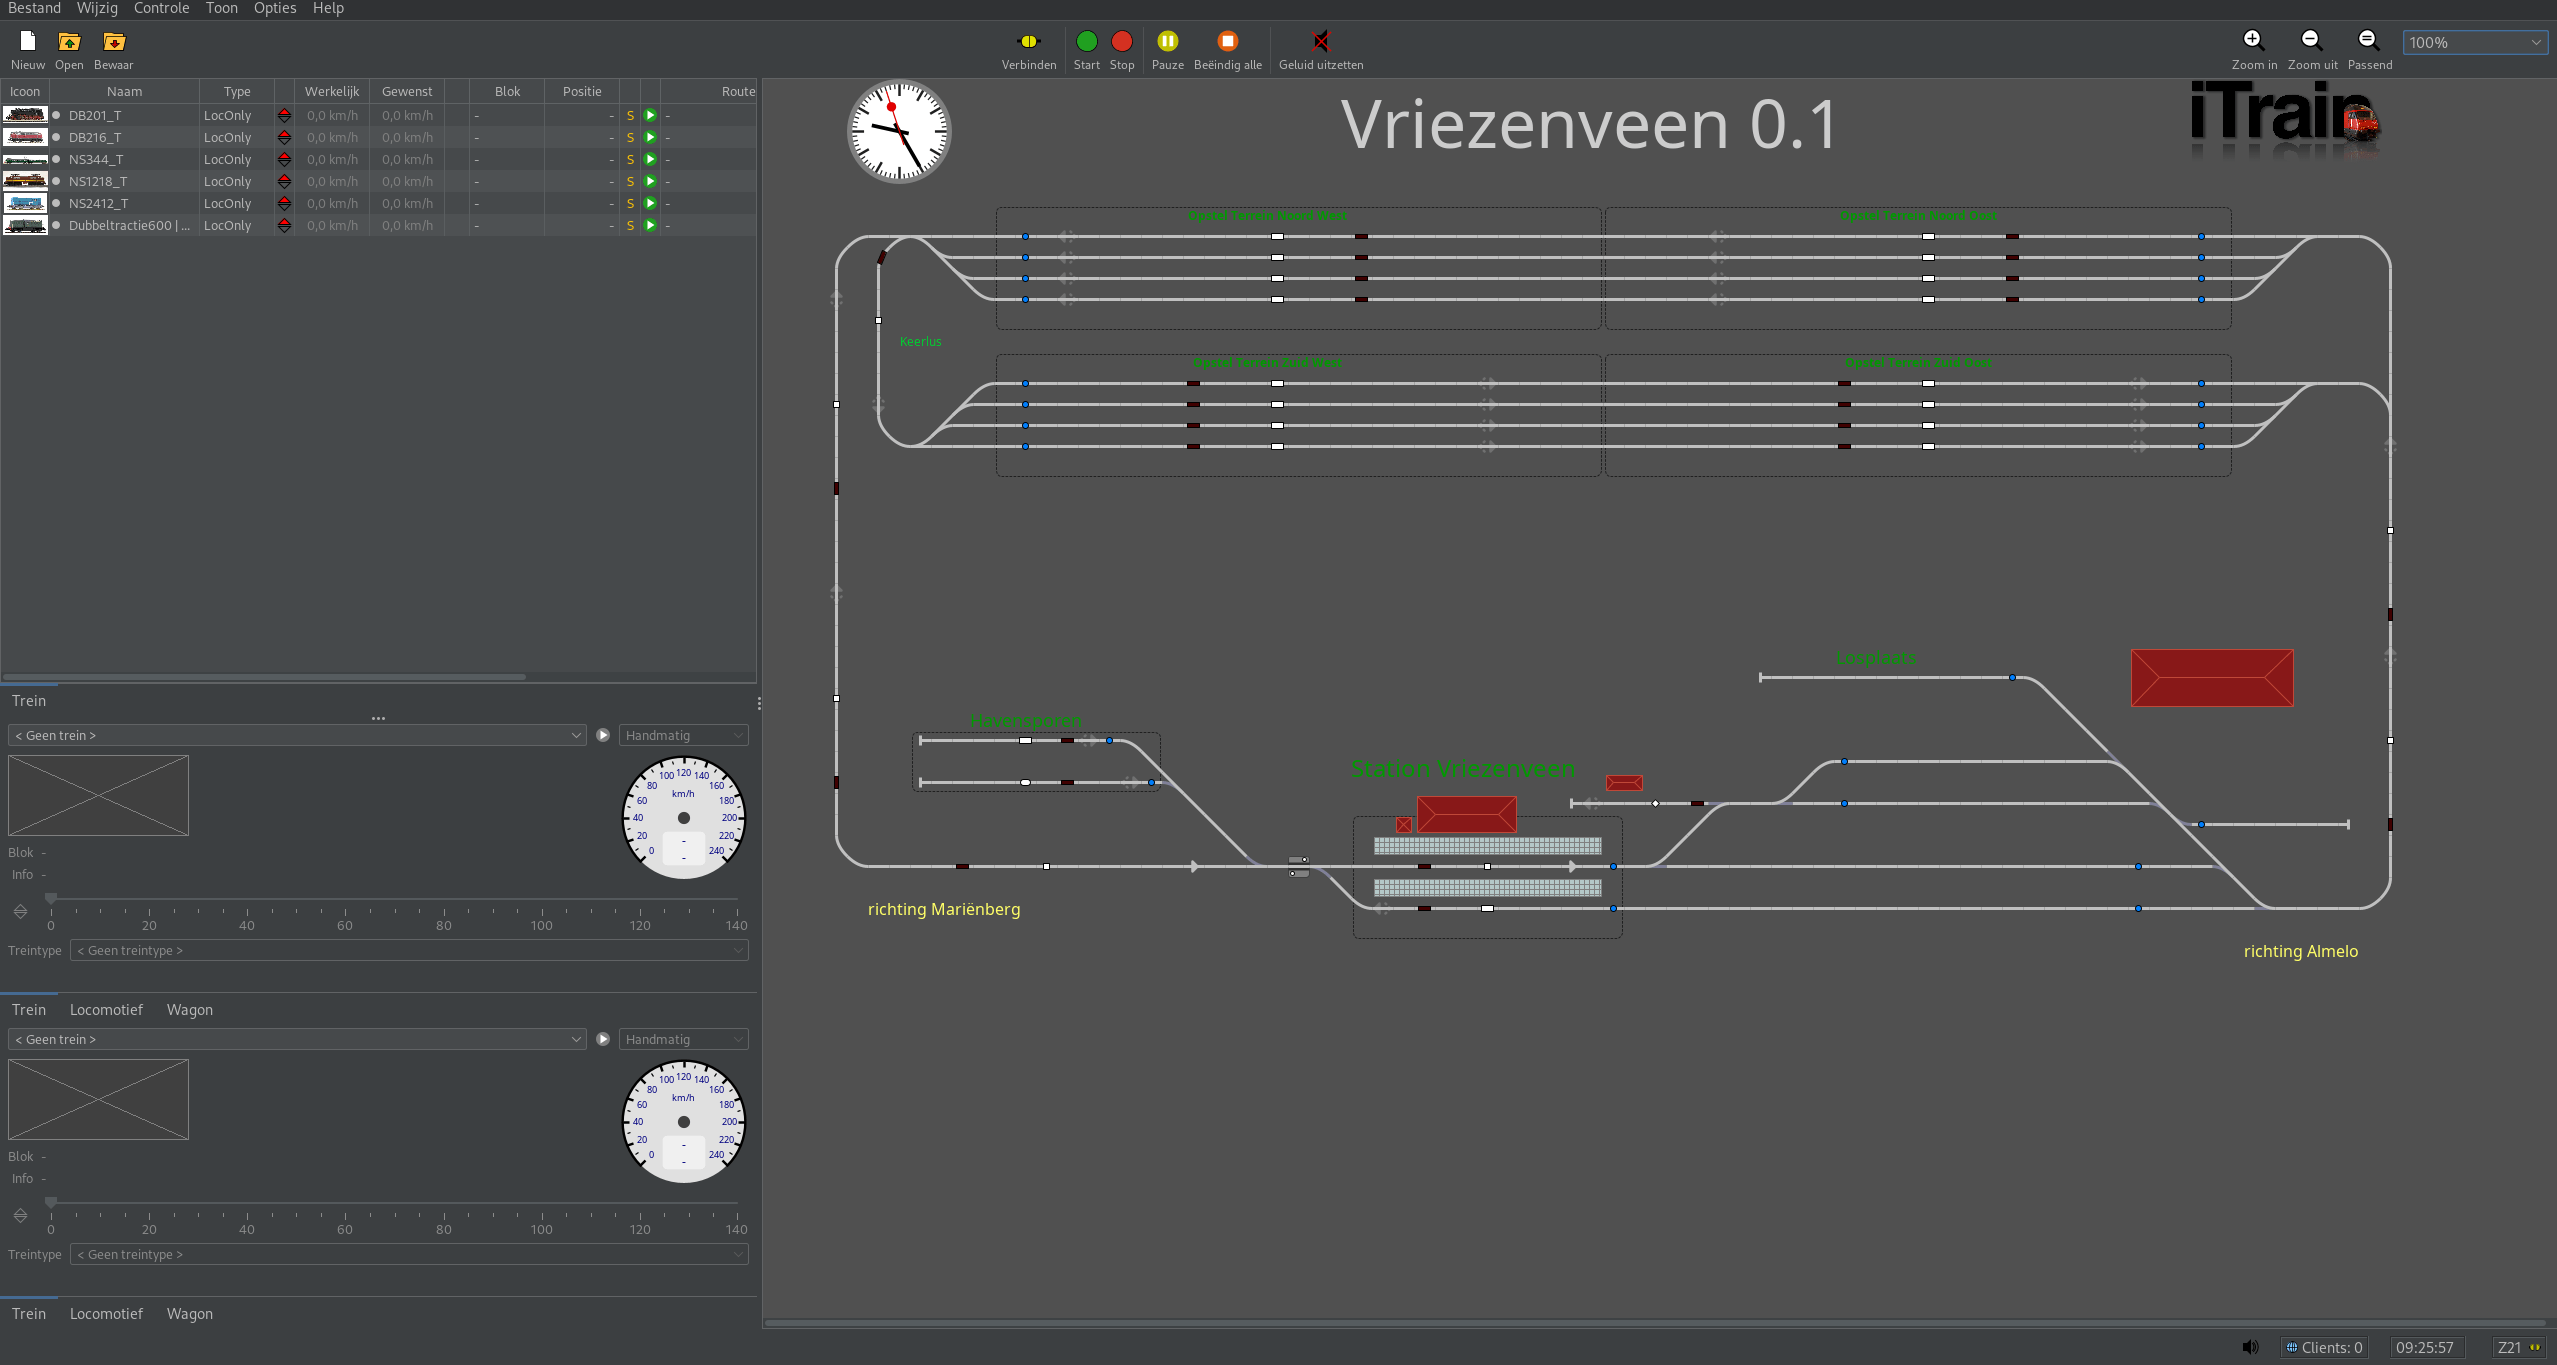Open the Controle menu
2557x1365 pixels.
point(161,9)
